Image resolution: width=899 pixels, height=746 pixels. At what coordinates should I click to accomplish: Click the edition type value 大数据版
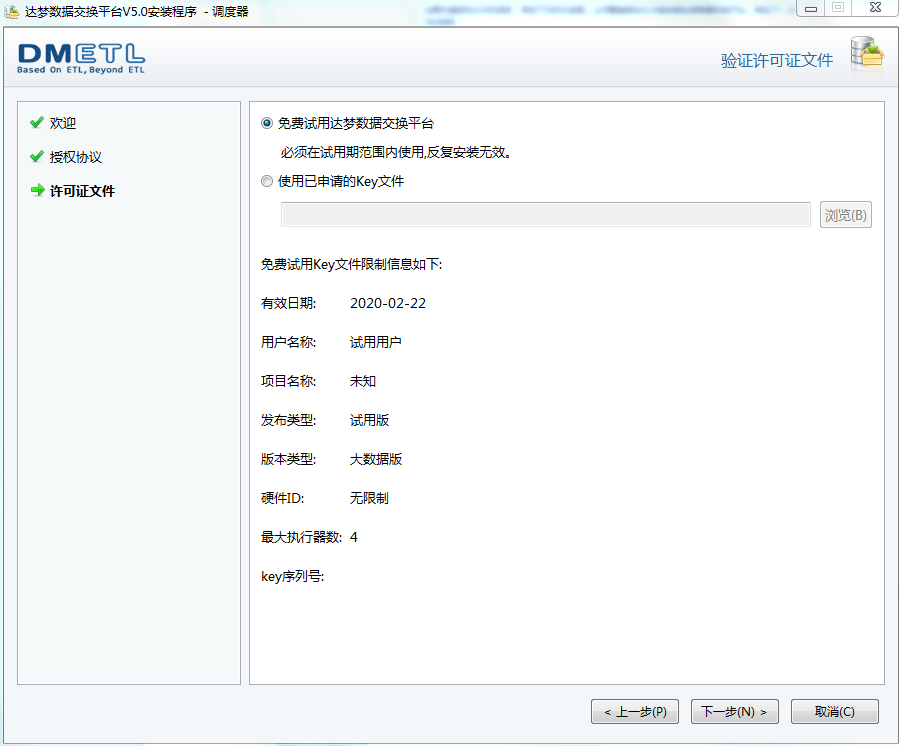tap(376, 459)
